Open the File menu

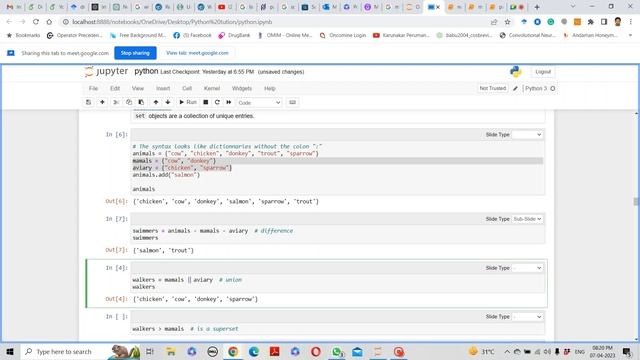click(93, 88)
